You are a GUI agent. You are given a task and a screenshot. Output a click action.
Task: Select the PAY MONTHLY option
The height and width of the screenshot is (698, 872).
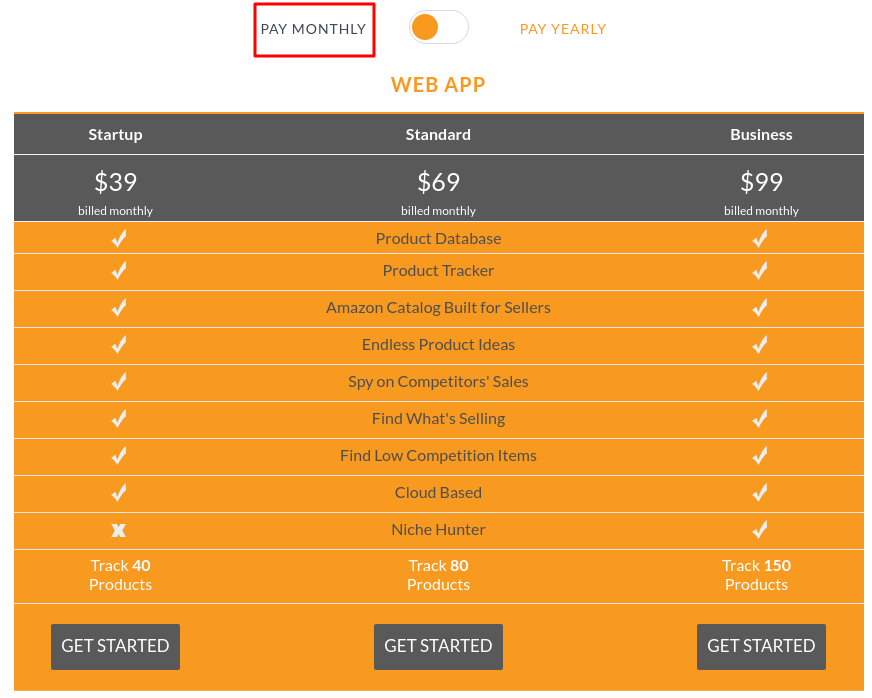pos(313,29)
